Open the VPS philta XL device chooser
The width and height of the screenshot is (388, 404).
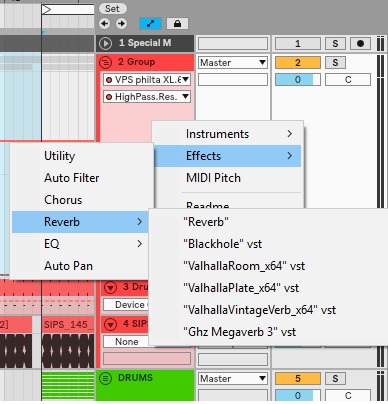coord(147,80)
